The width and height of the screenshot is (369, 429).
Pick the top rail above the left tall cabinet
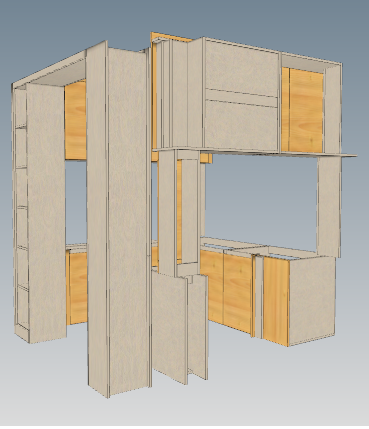pos(50,68)
